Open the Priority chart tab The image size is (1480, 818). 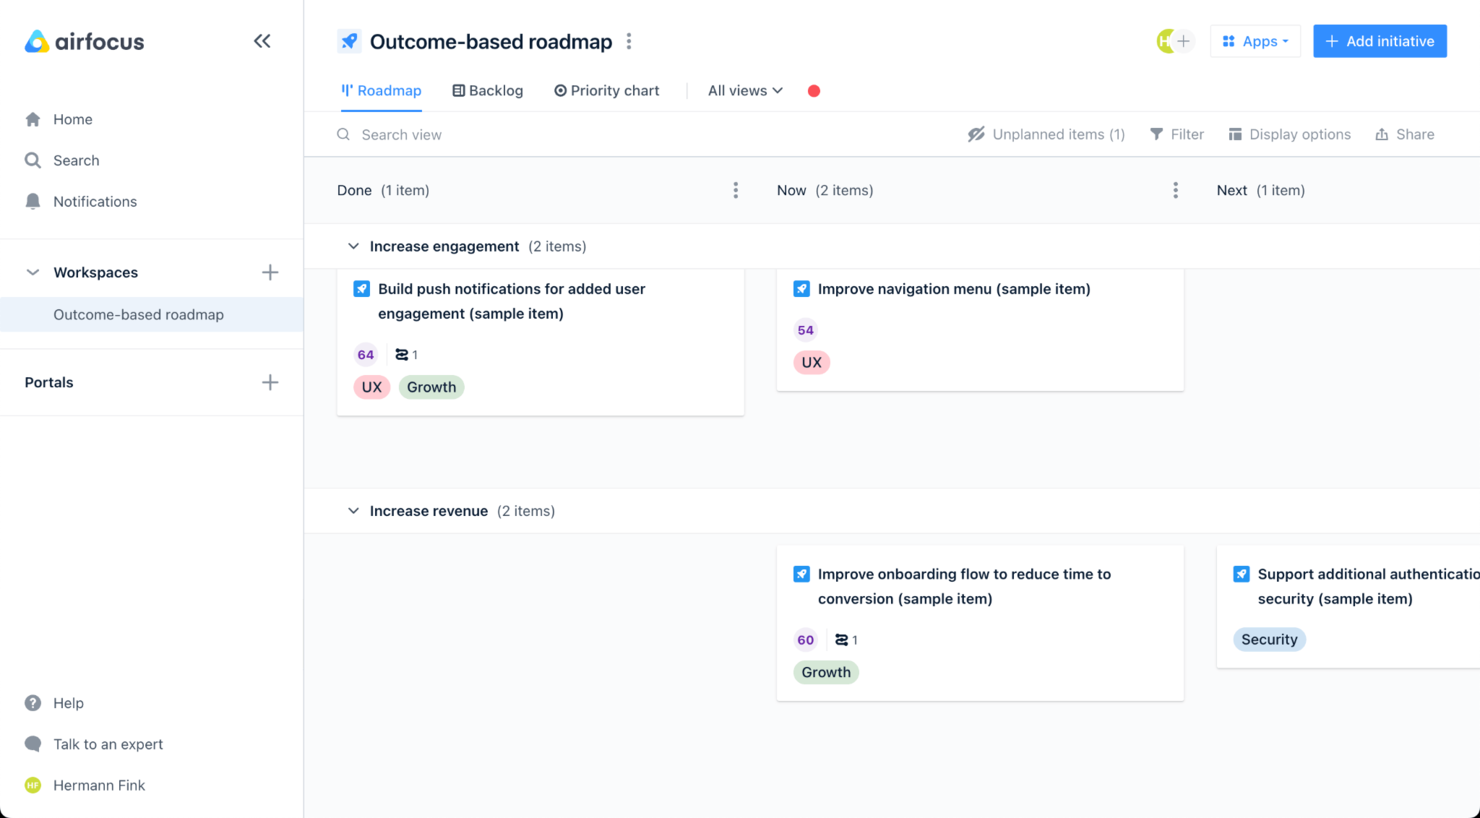pyautogui.click(x=607, y=90)
